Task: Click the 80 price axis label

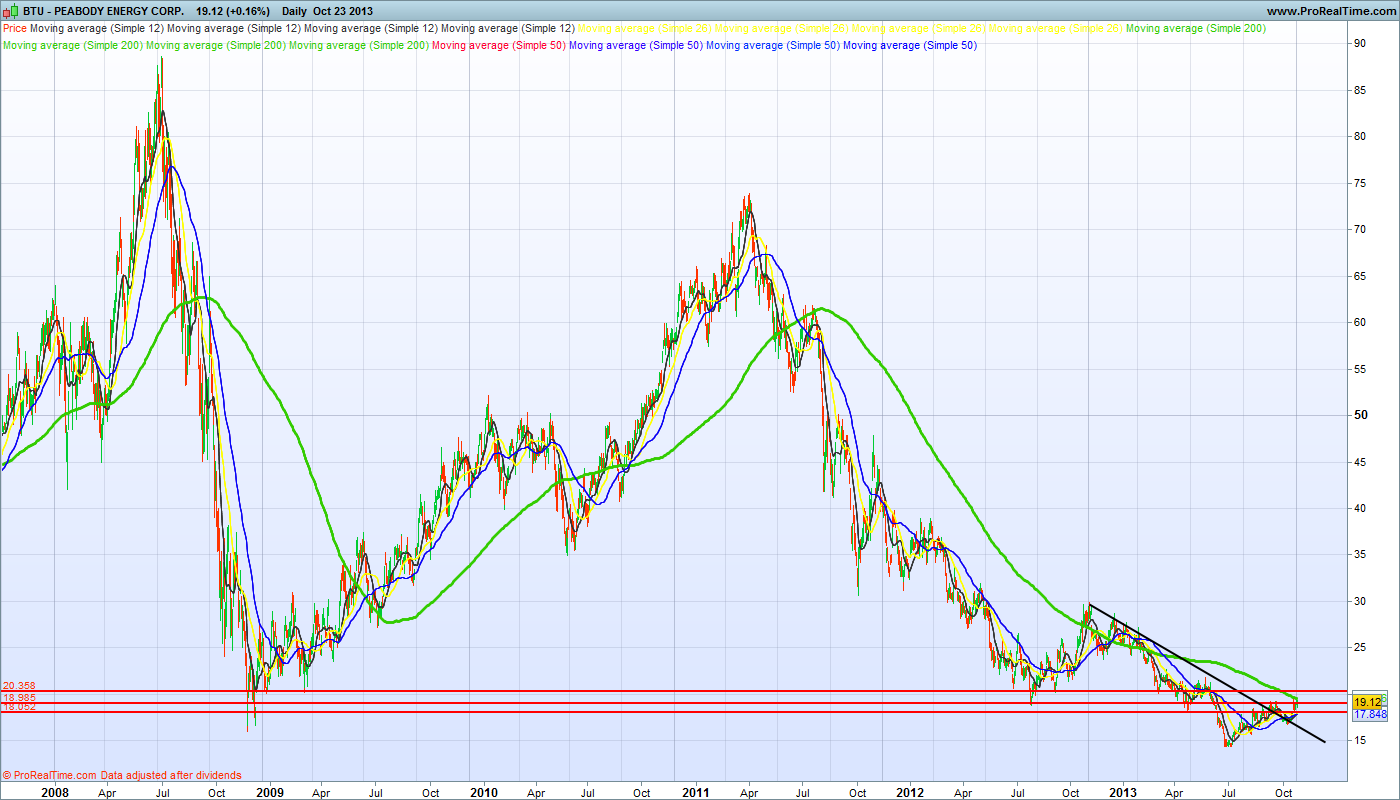Action: tap(1360, 136)
